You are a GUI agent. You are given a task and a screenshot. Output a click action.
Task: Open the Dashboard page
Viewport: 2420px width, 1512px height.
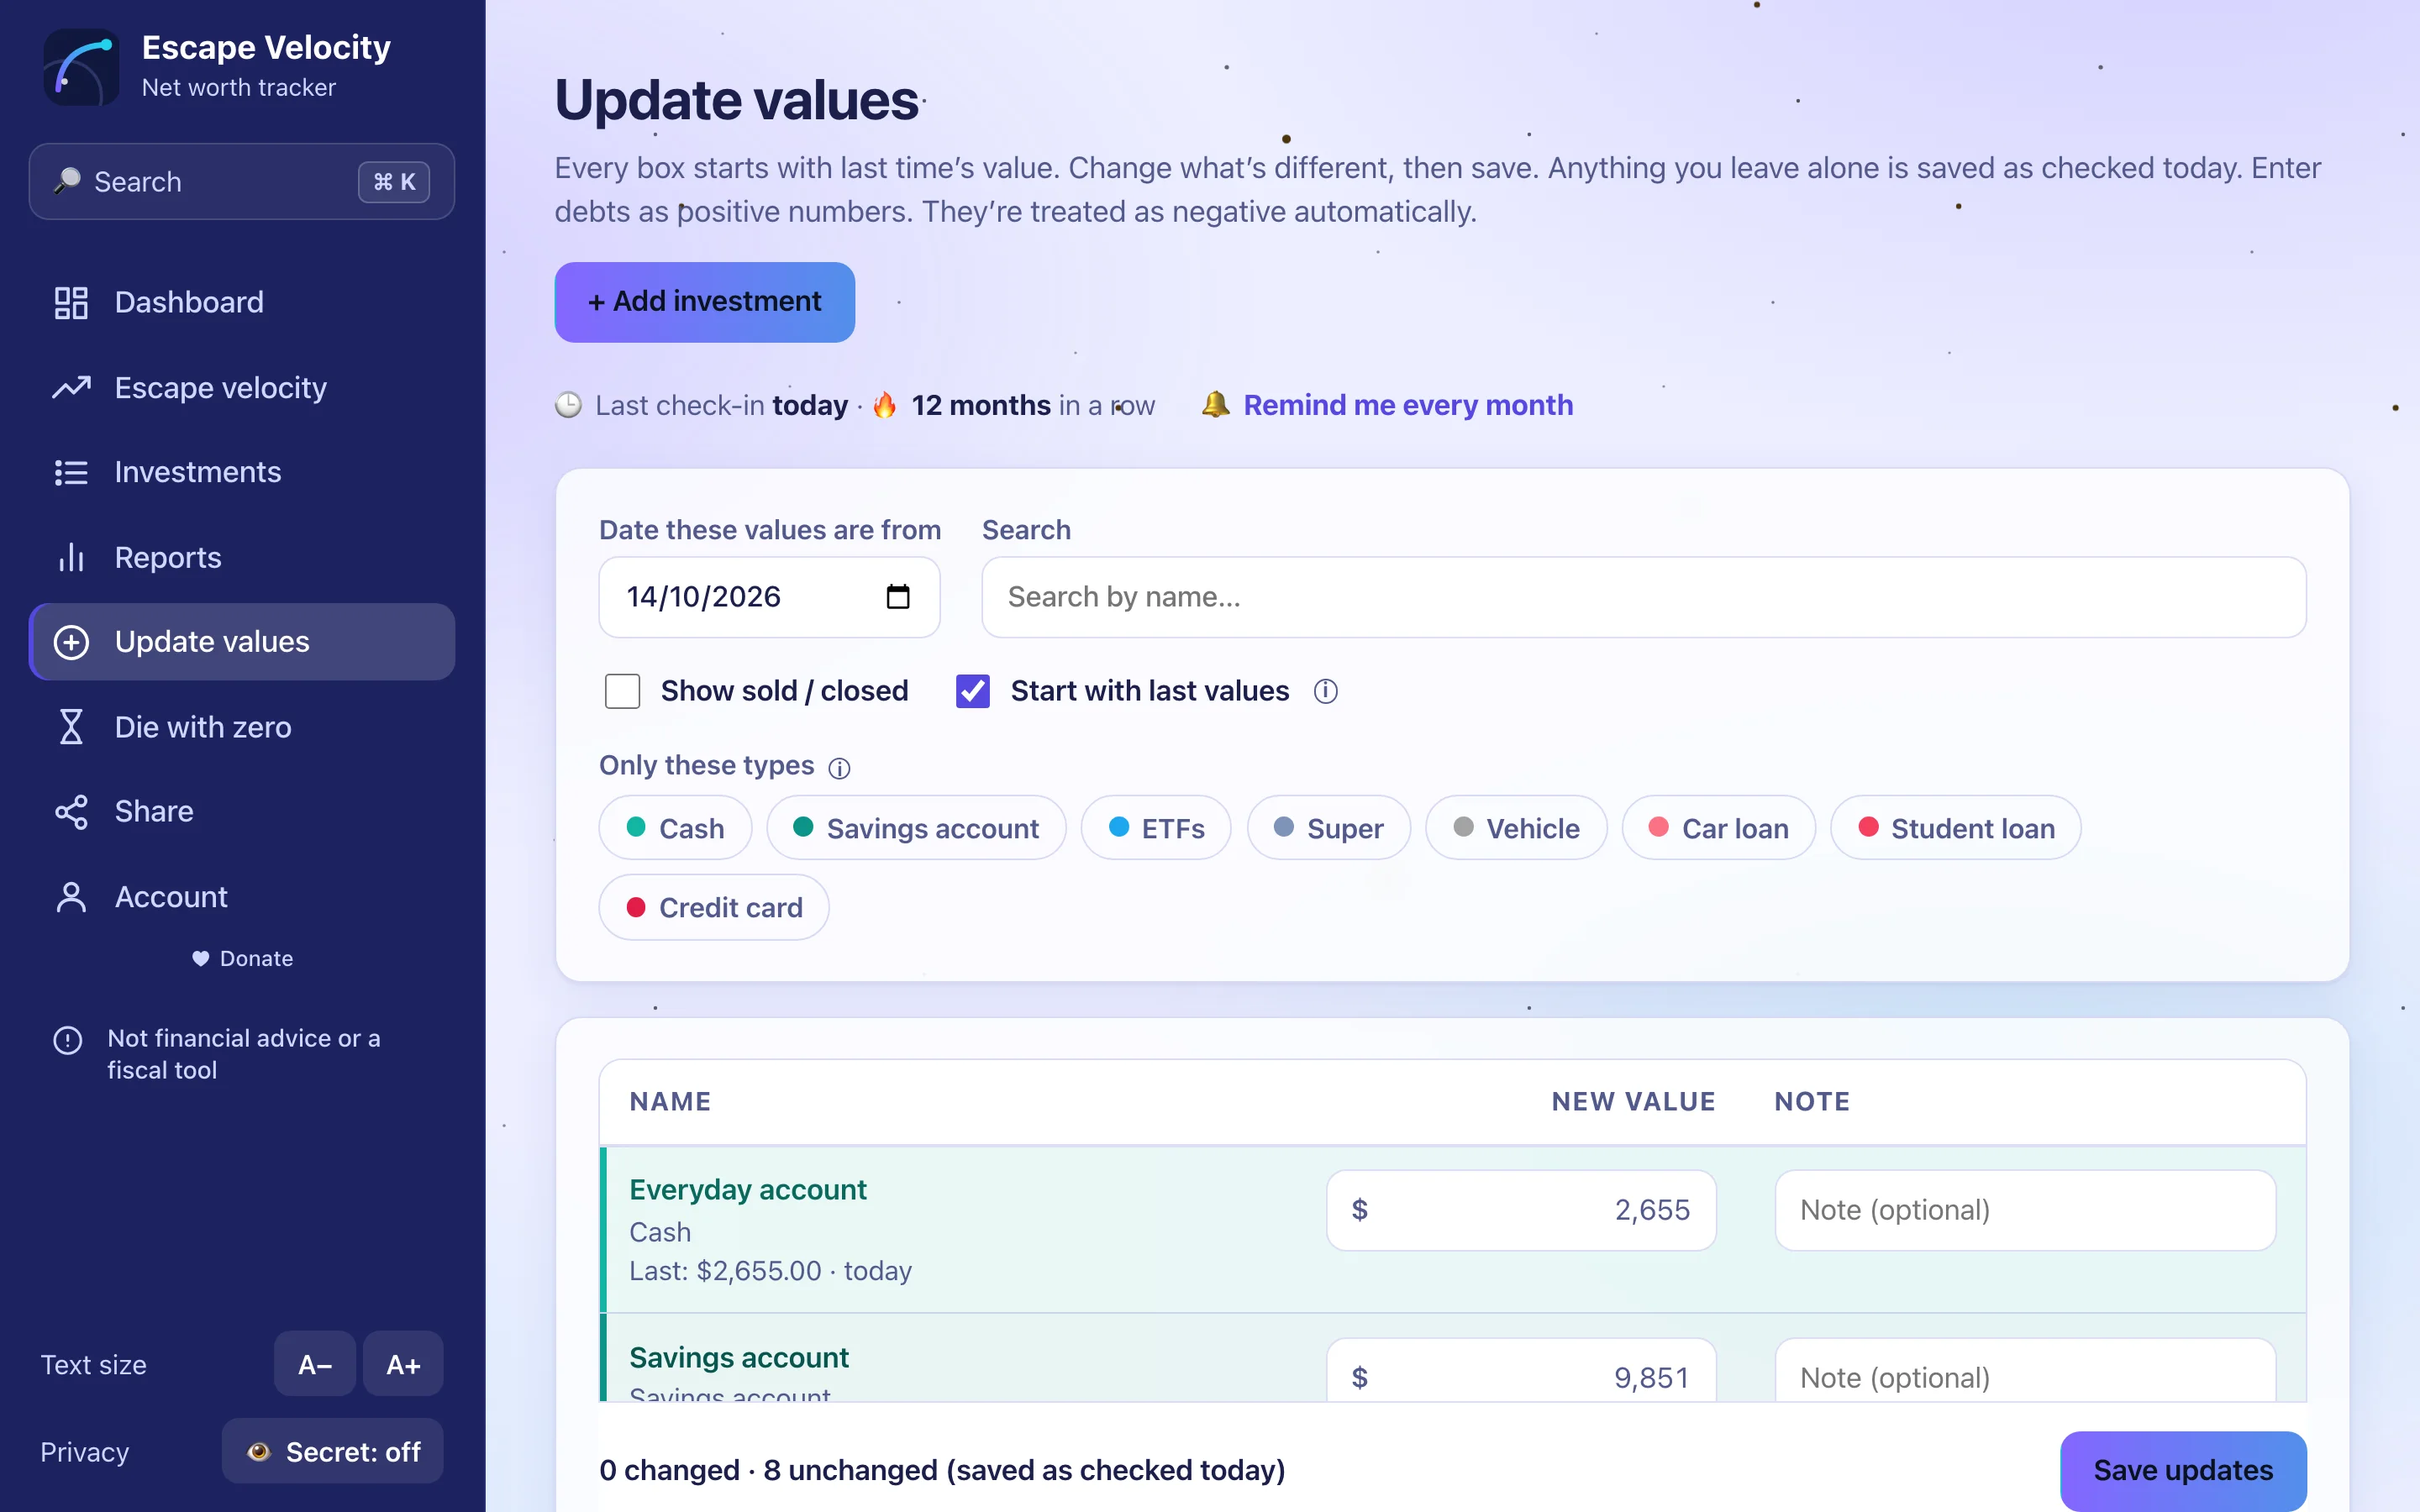coord(241,302)
